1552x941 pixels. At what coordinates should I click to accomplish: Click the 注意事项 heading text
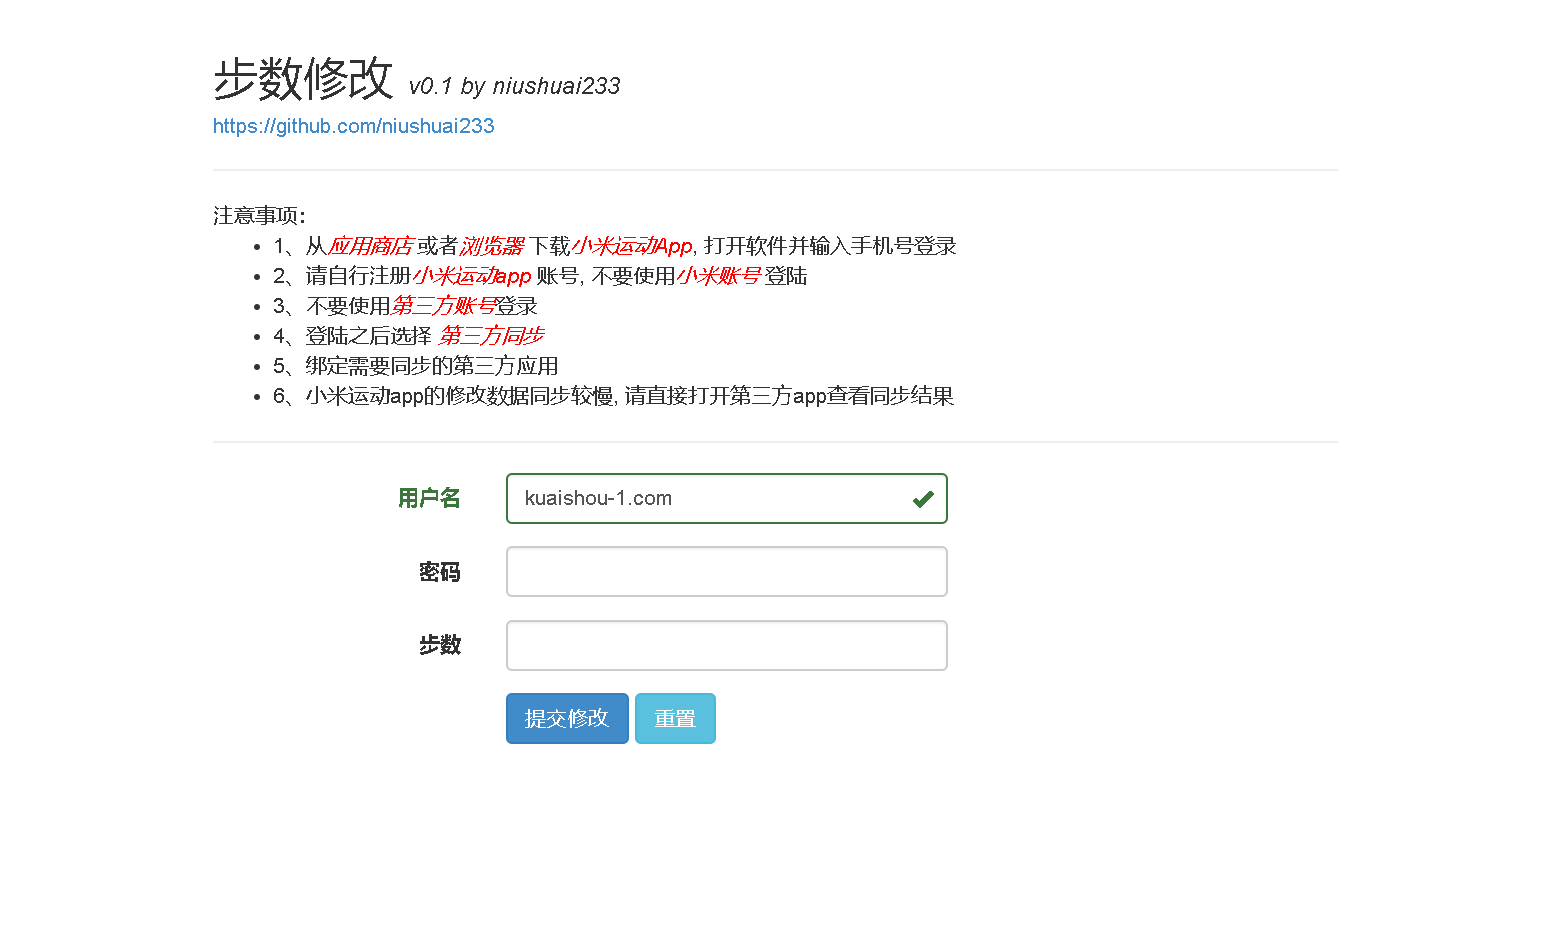tap(260, 216)
